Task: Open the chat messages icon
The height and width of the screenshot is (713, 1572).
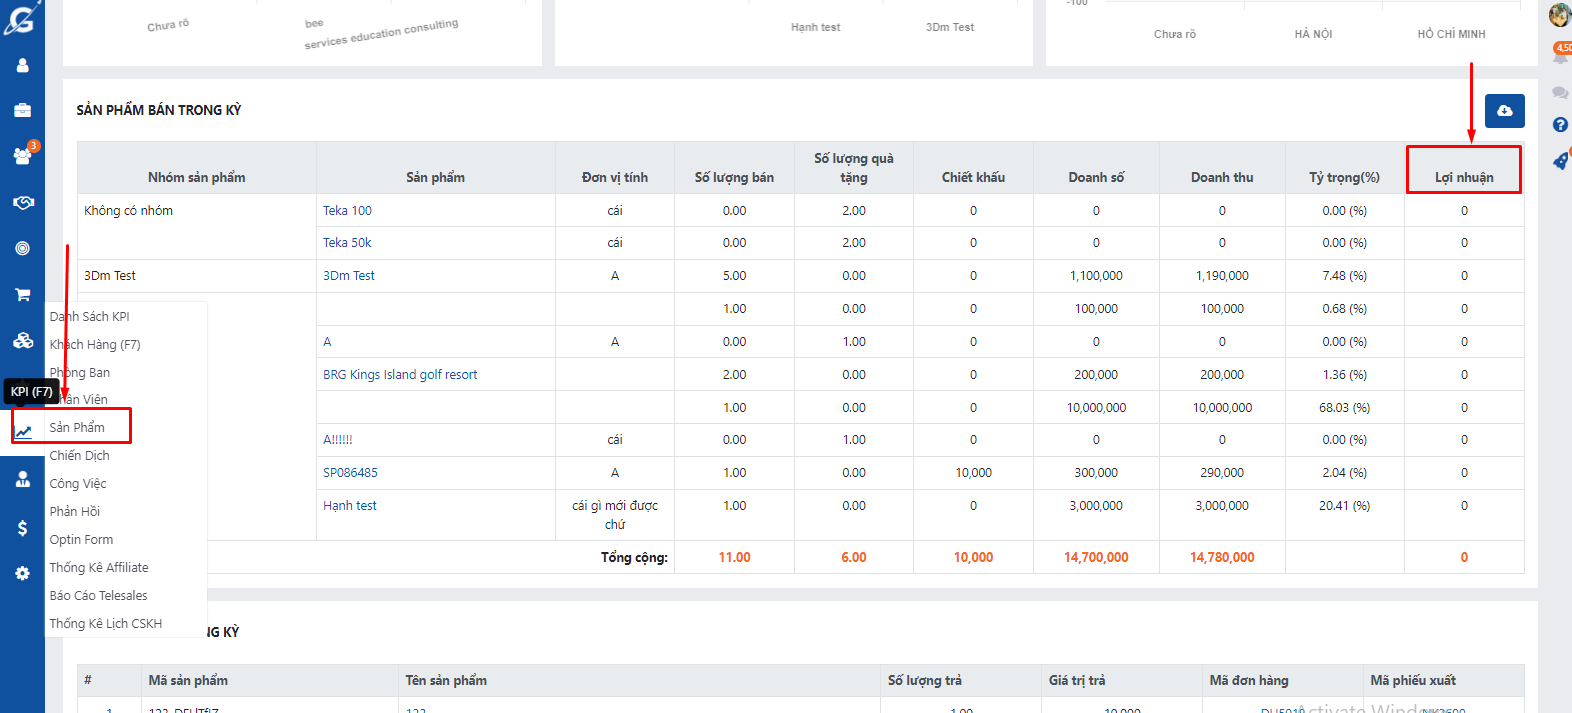Action: click(1560, 92)
